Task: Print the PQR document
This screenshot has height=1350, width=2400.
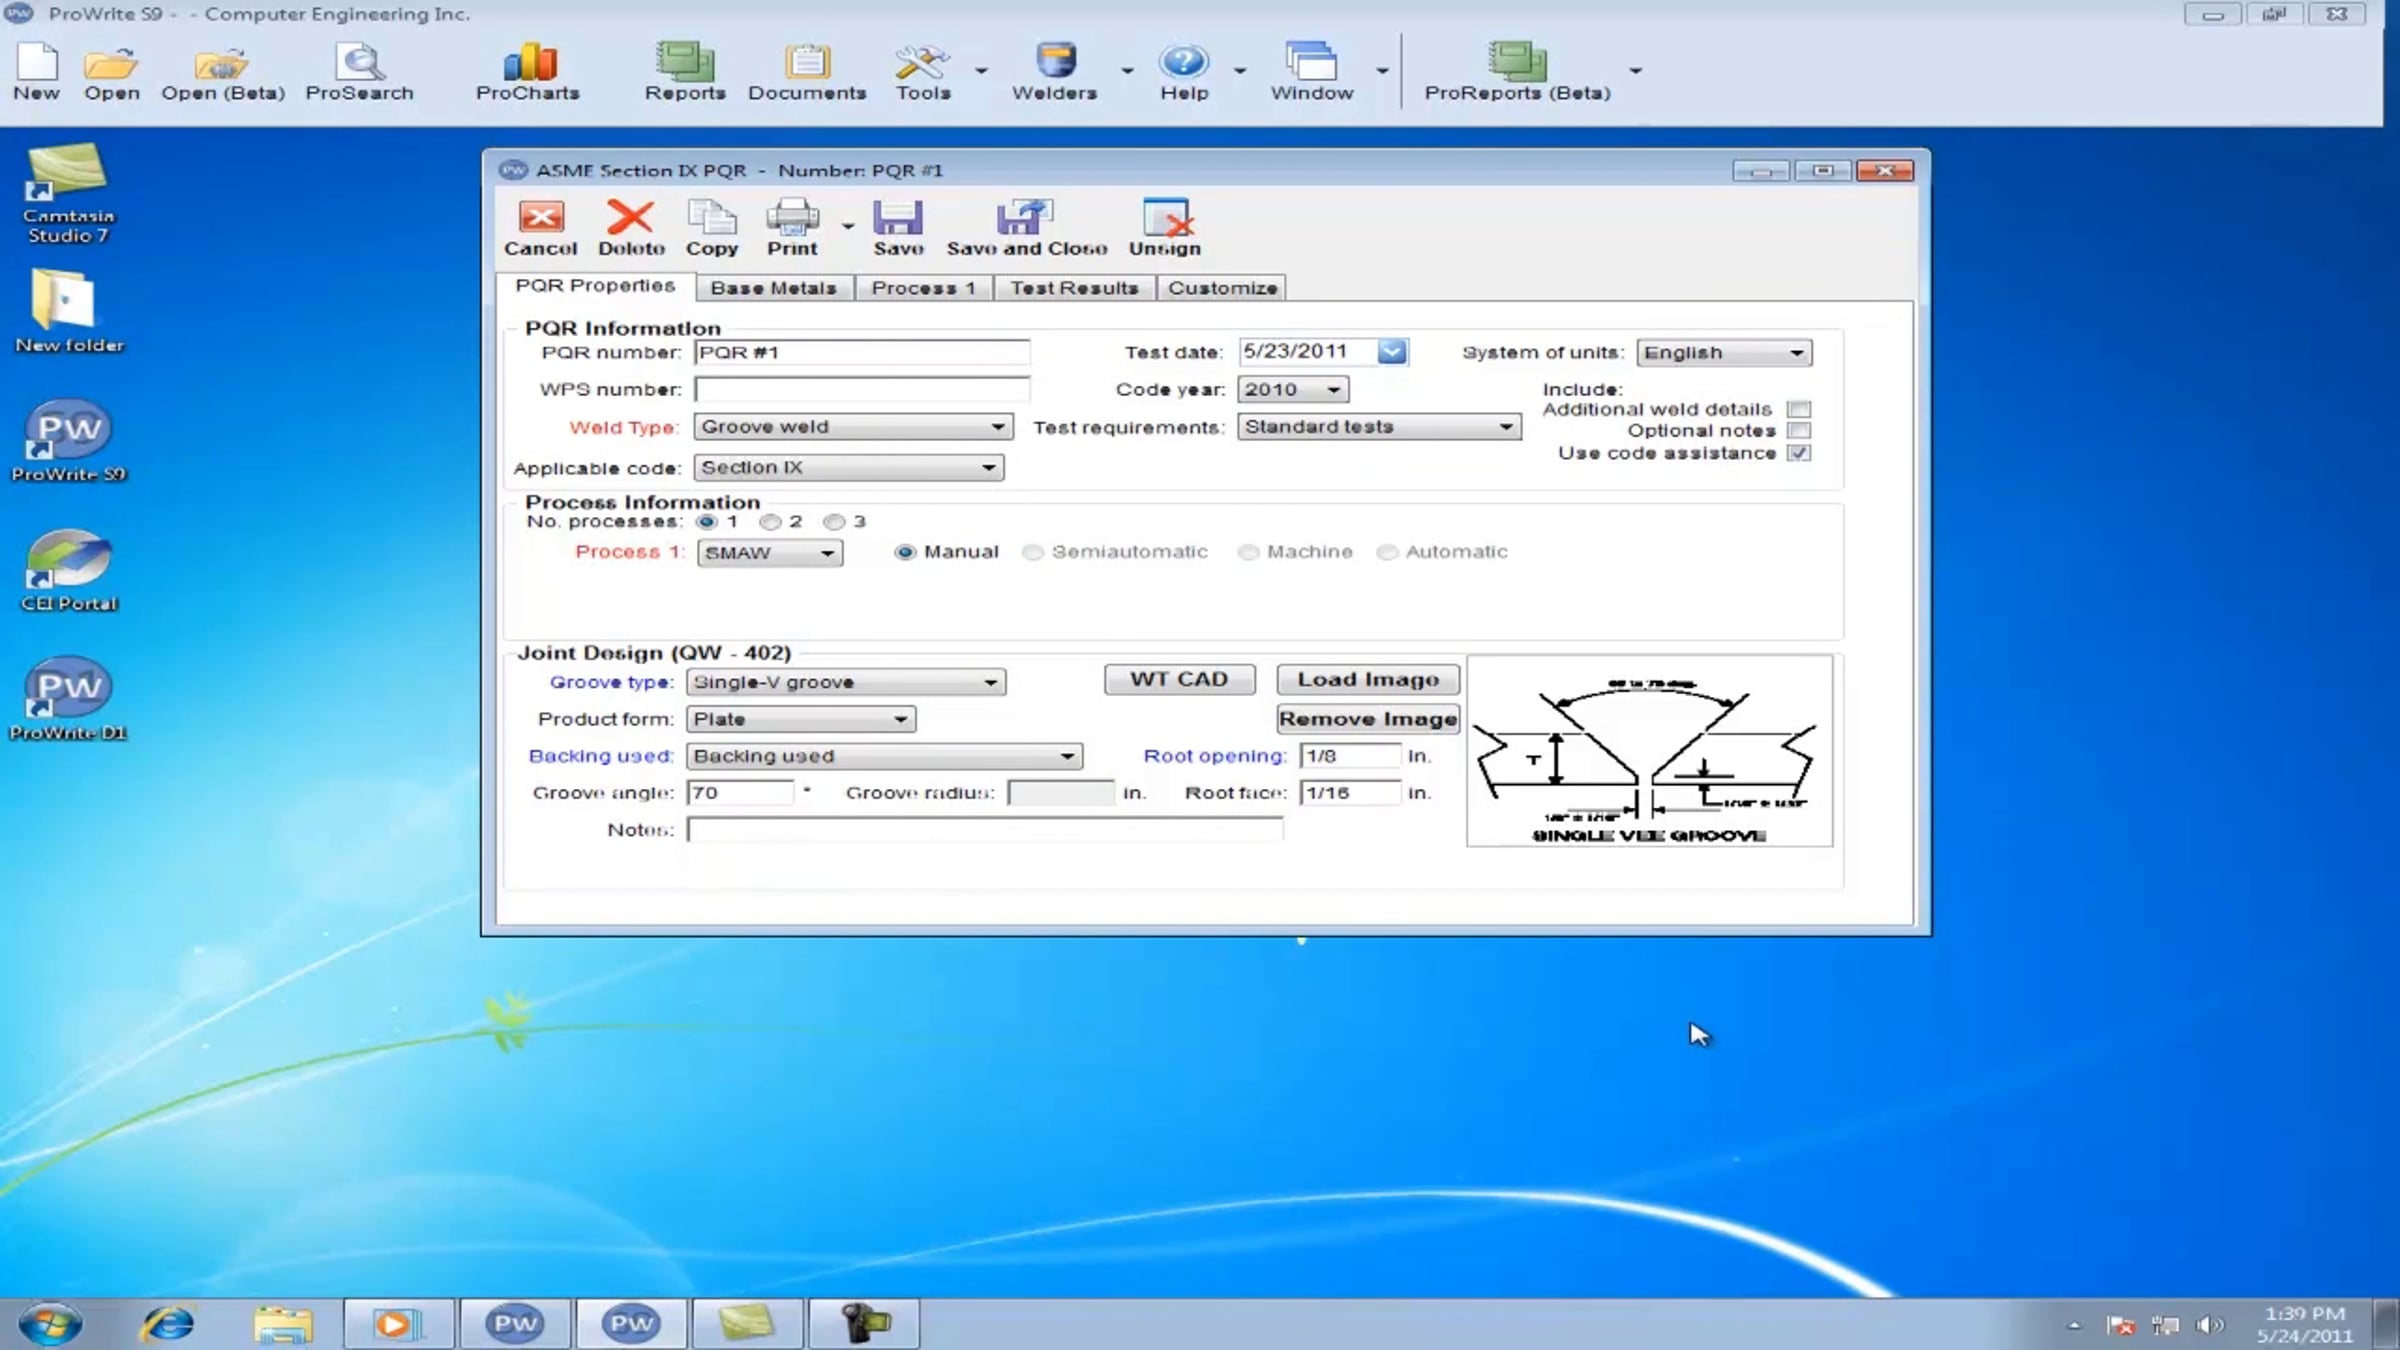Action: [792, 228]
